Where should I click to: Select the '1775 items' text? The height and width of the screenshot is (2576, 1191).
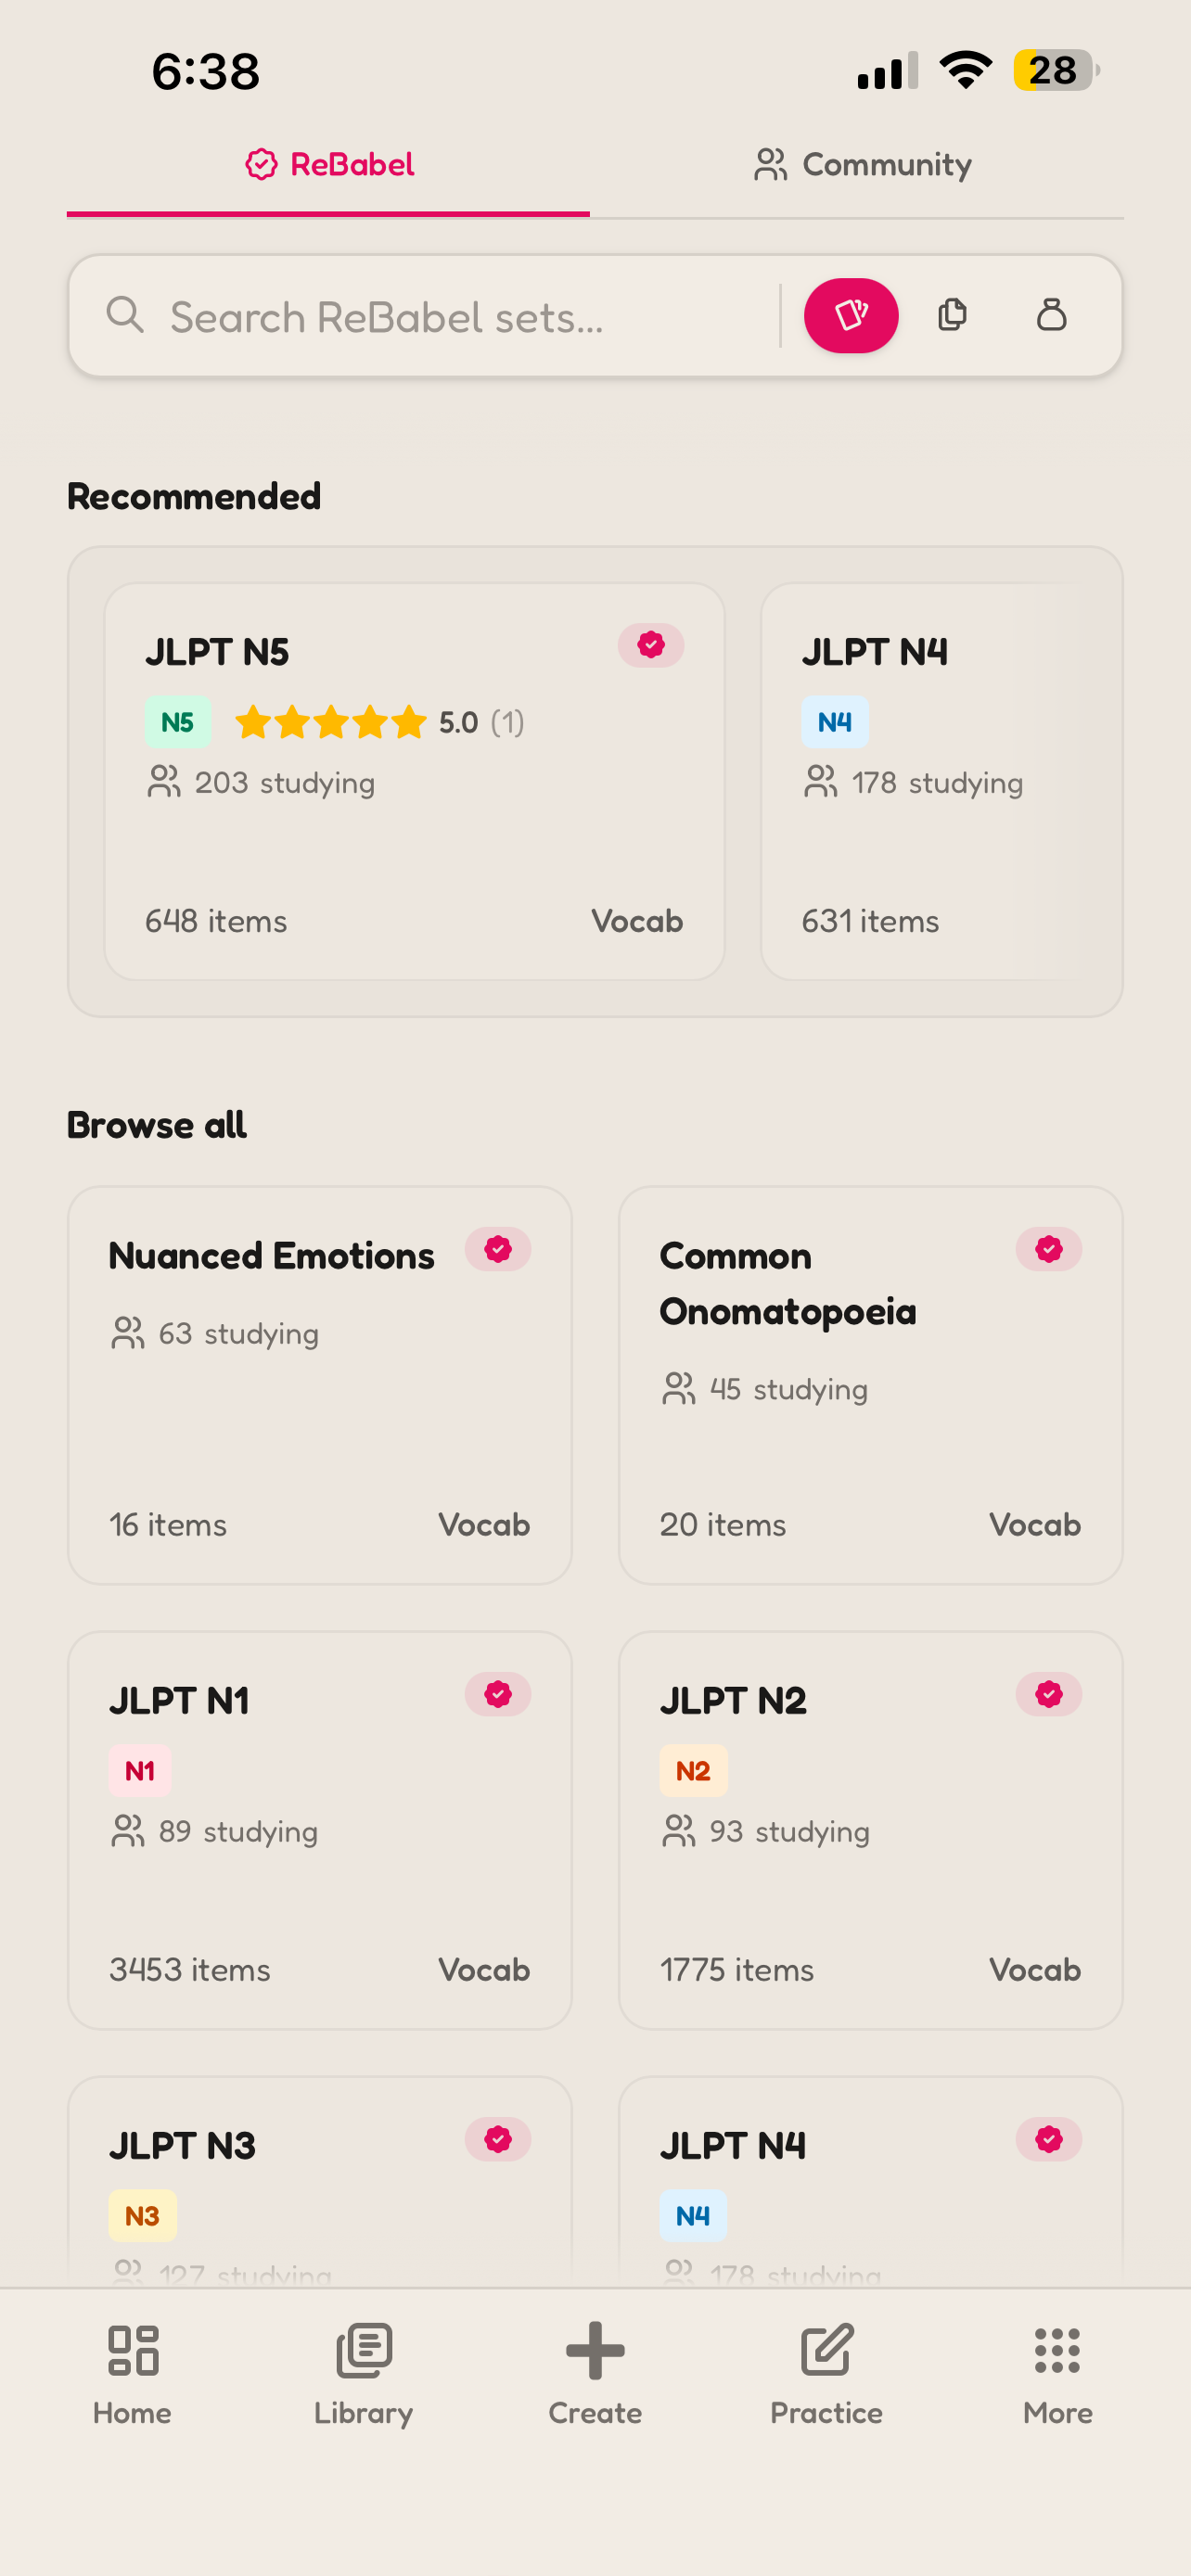coord(737,1970)
